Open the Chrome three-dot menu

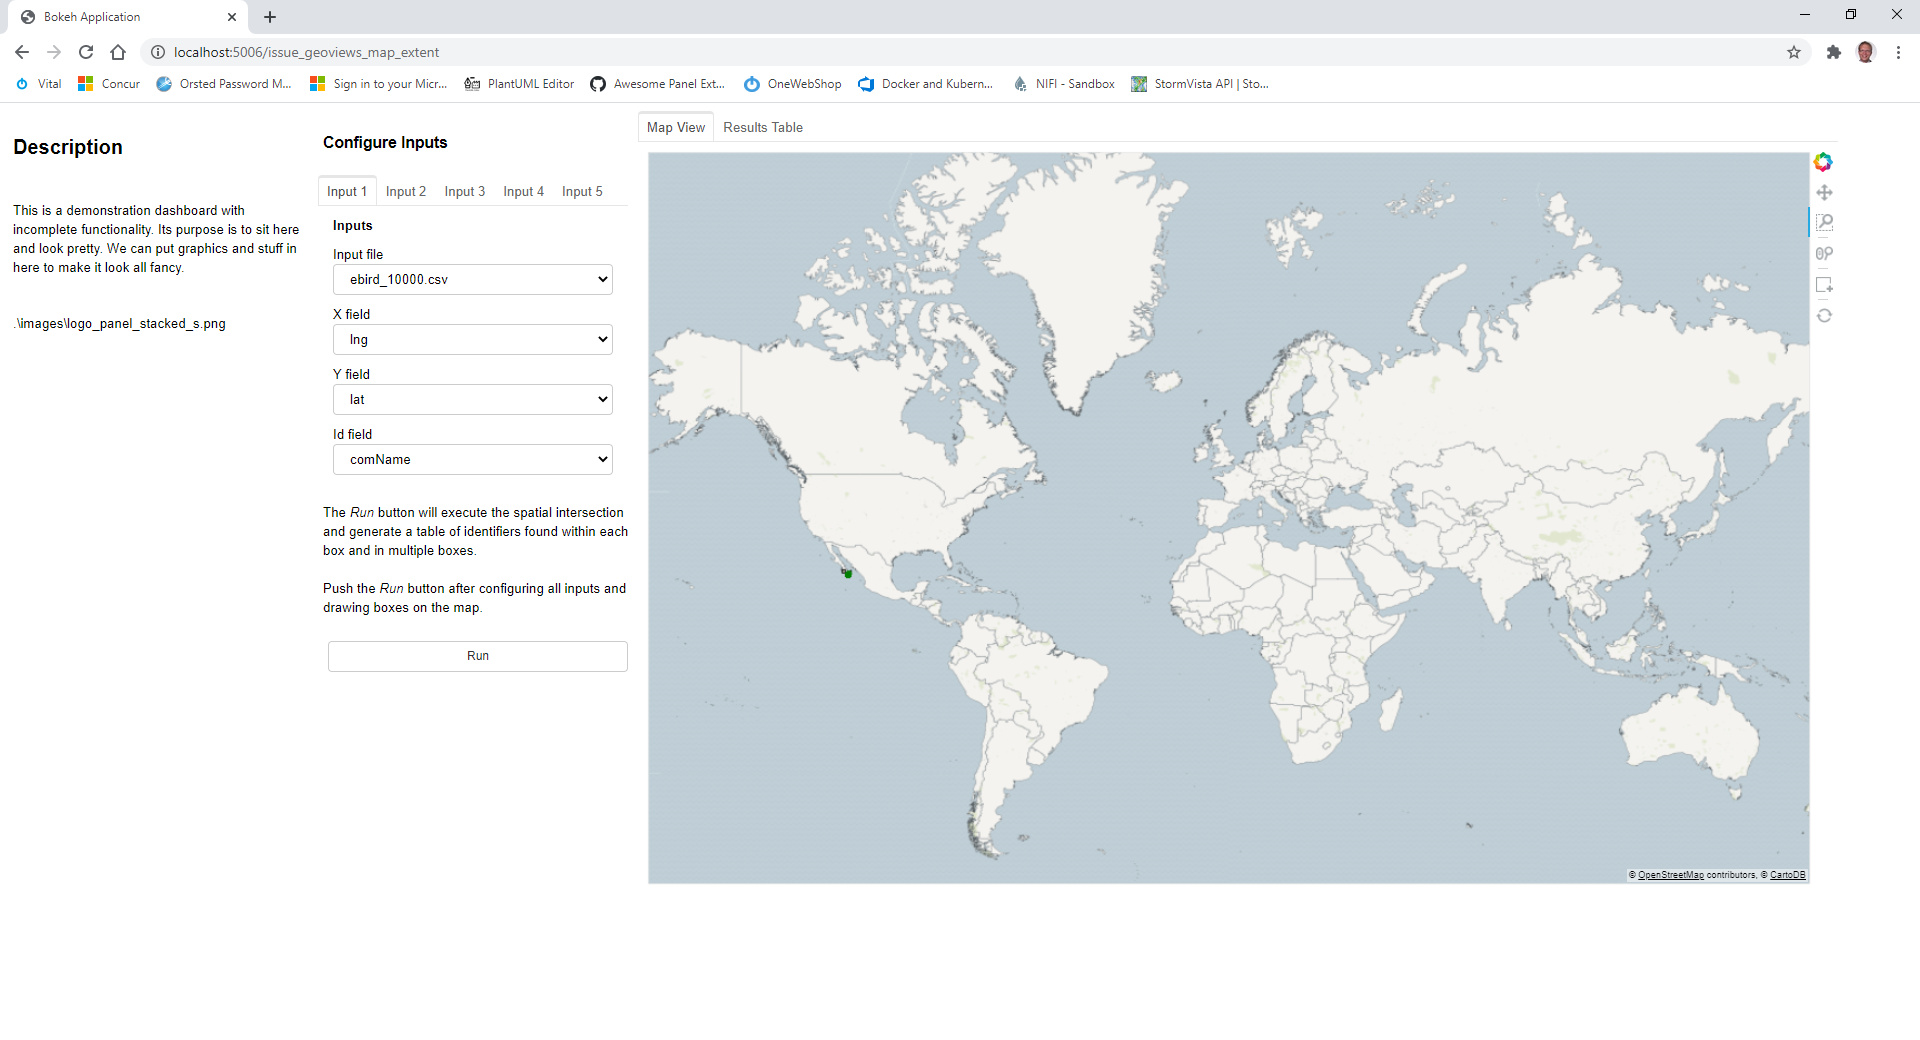[1898, 52]
